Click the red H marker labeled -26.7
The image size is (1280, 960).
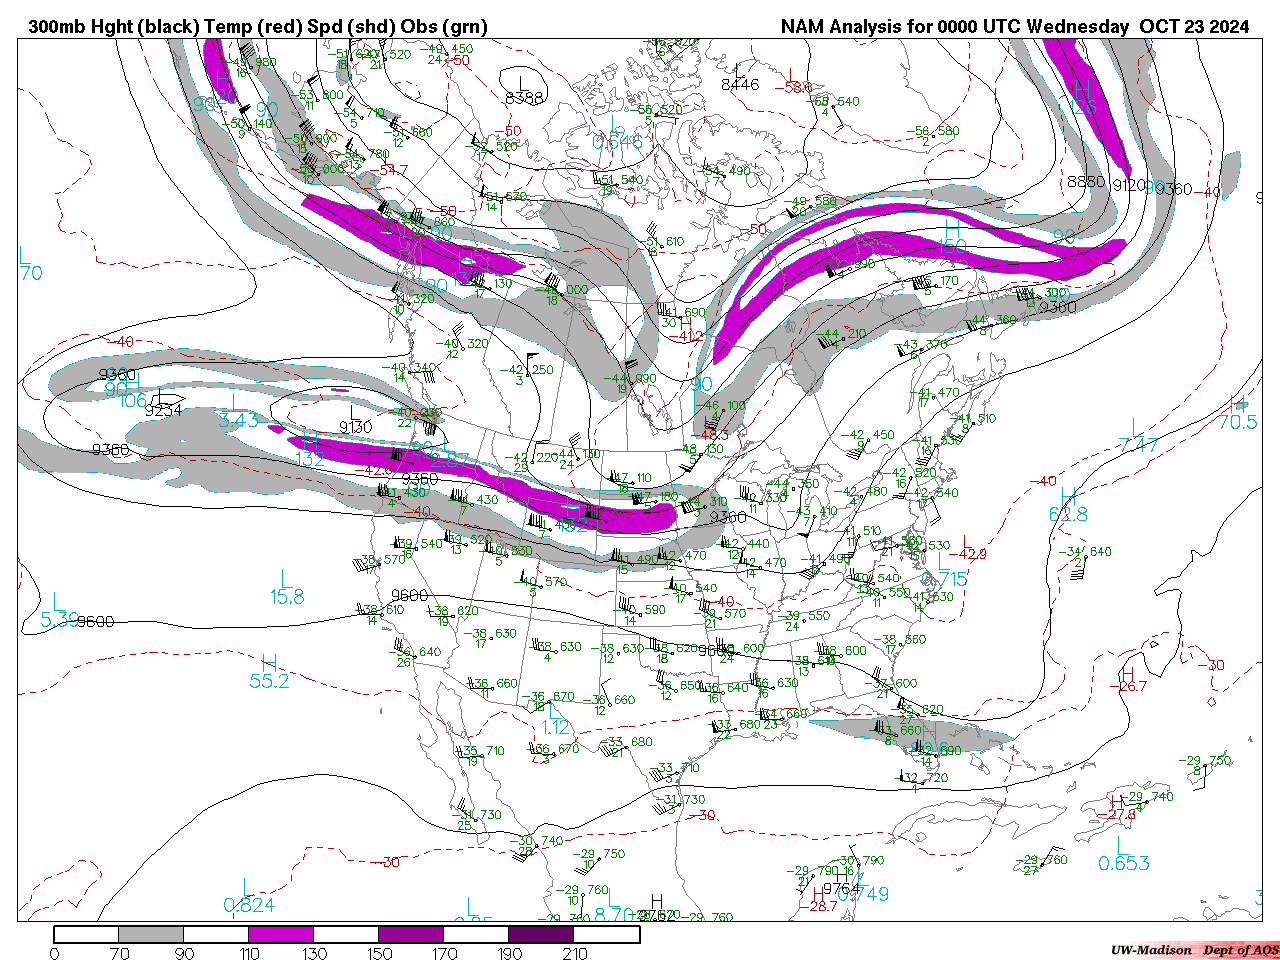pos(1128,673)
